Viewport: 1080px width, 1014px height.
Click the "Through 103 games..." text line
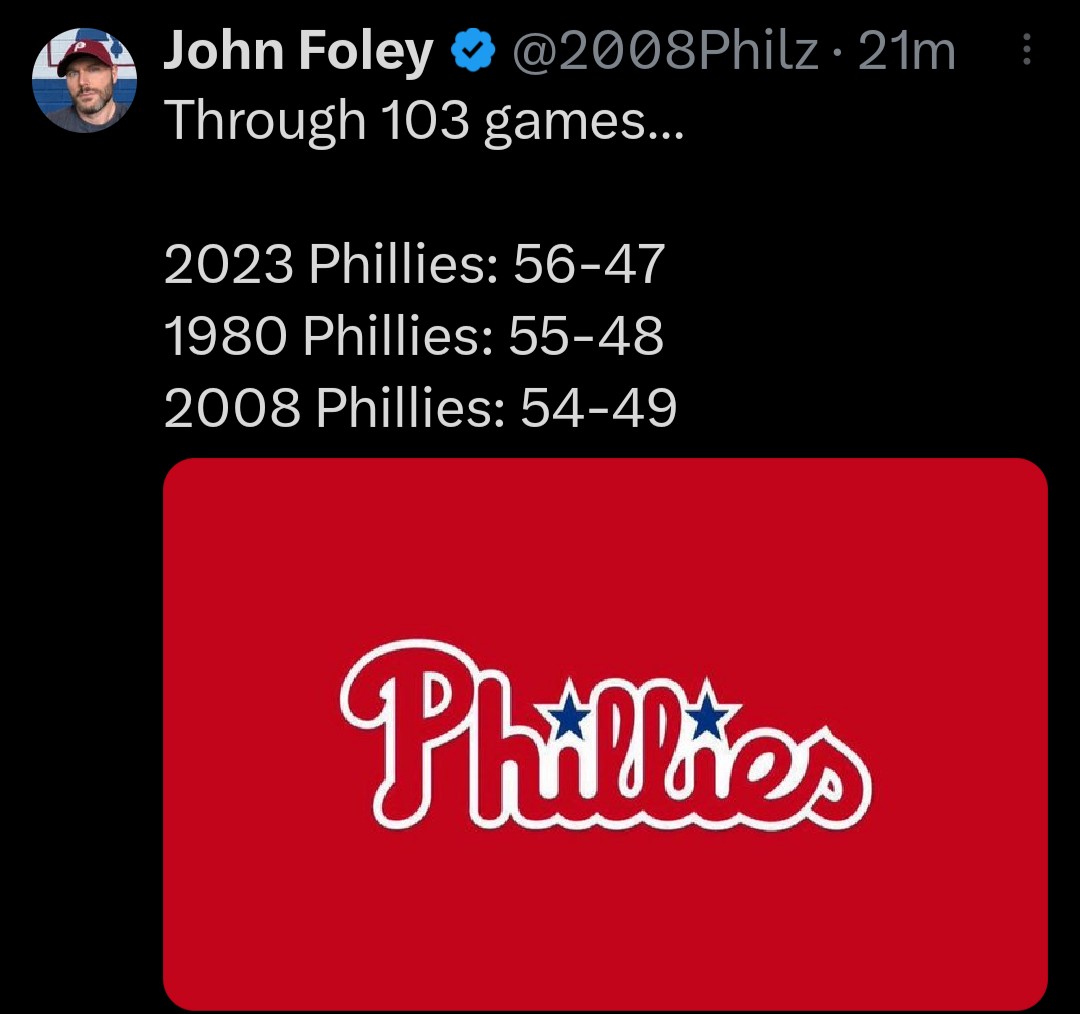[x=424, y=121]
